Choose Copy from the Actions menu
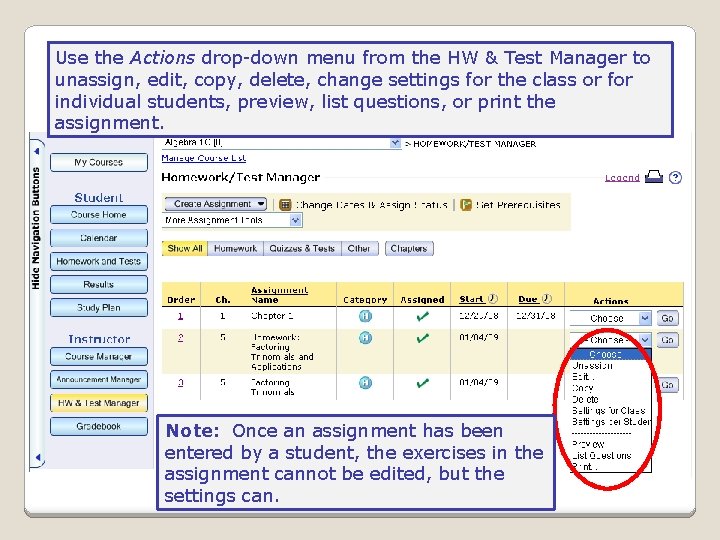720x540 pixels. point(582,388)
